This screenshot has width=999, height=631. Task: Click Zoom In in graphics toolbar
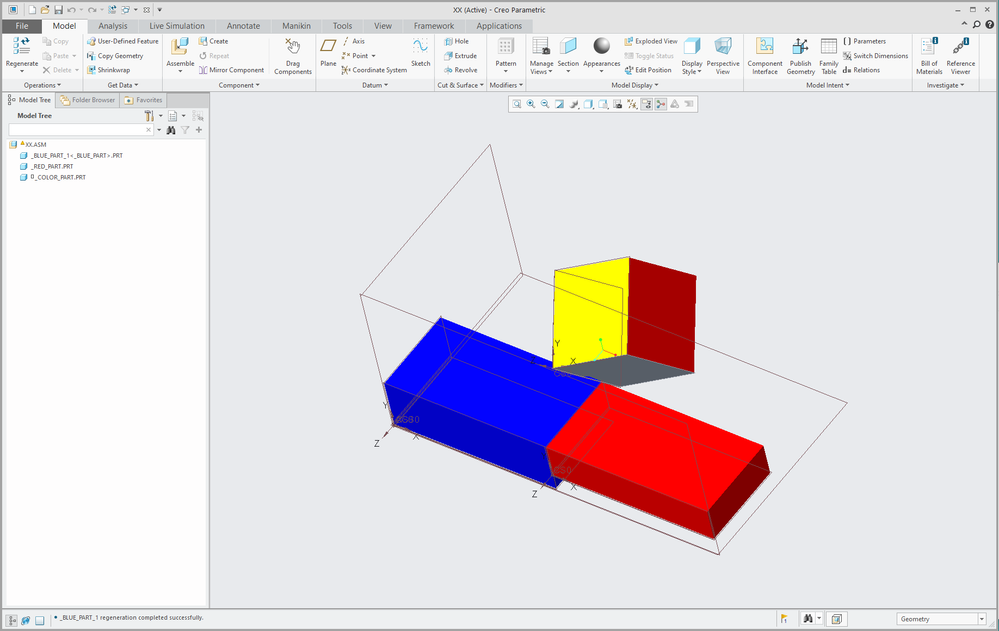point(531,104)
